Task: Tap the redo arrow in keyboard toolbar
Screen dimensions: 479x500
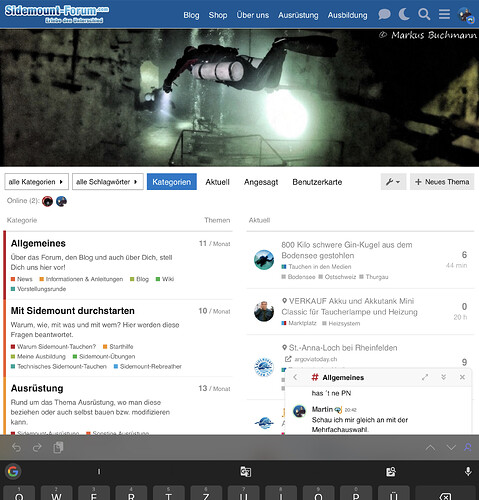Action: click(37, 447)
